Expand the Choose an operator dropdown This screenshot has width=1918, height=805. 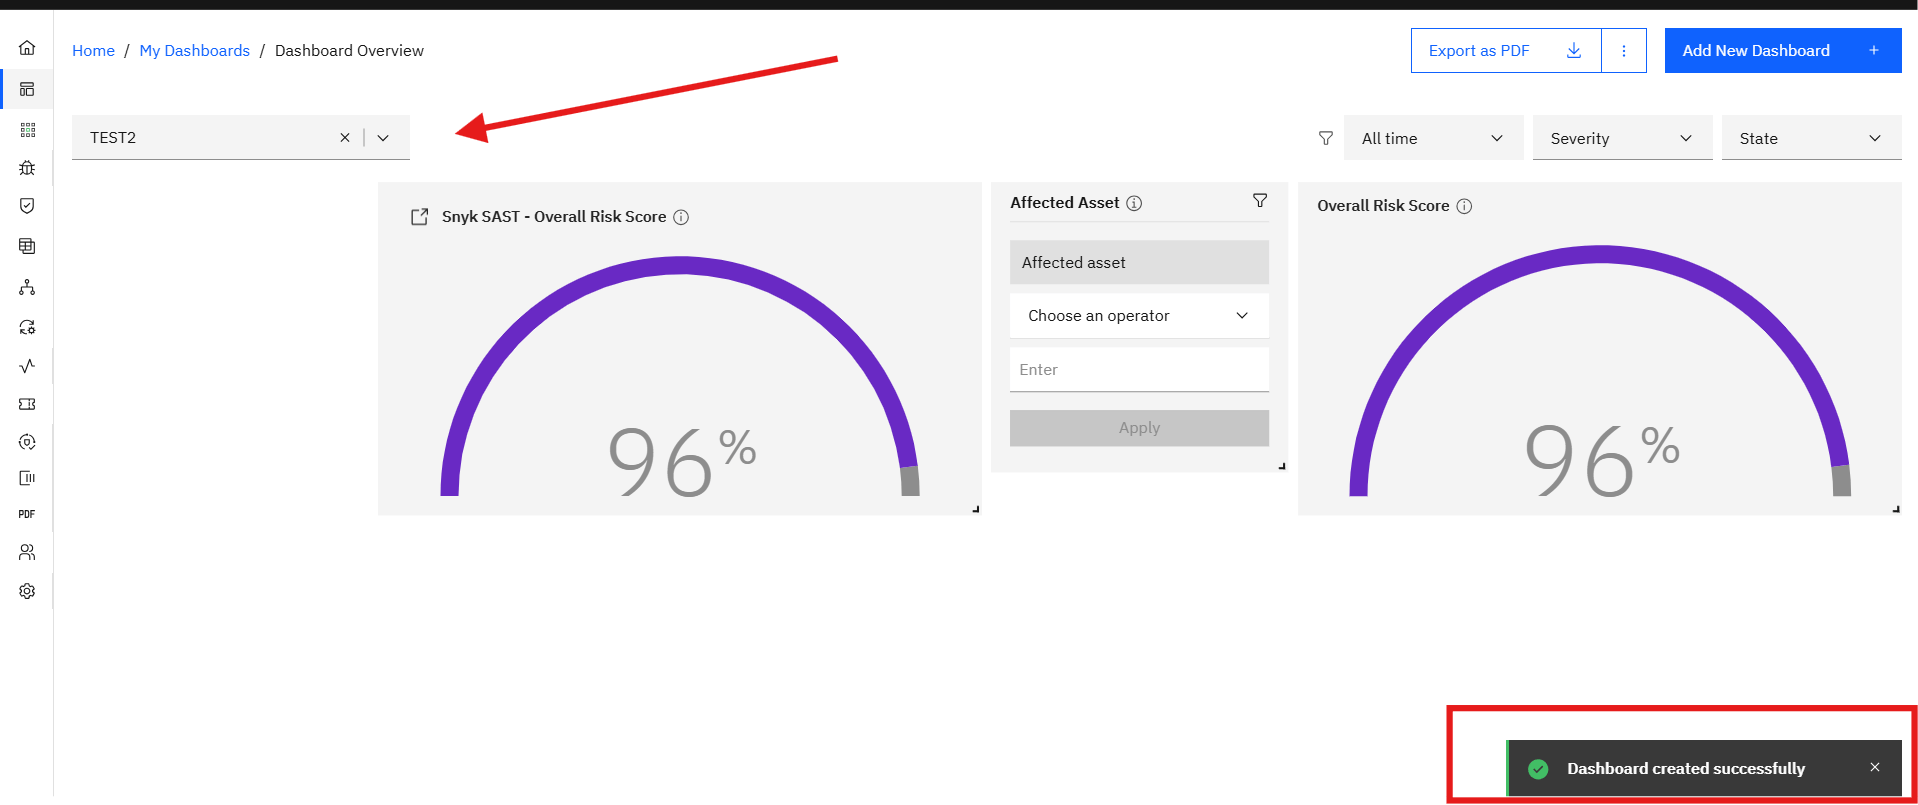(1139, 316)
